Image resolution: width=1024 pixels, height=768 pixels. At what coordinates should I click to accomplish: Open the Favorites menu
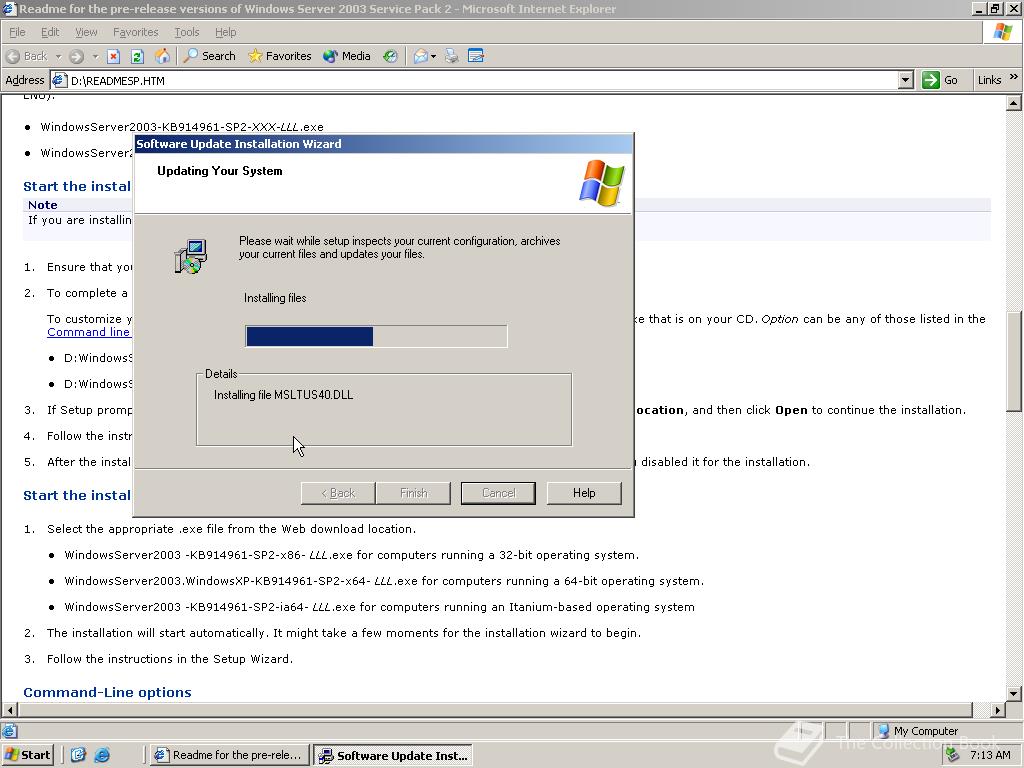pyautogui.click(x=135, y=32)
